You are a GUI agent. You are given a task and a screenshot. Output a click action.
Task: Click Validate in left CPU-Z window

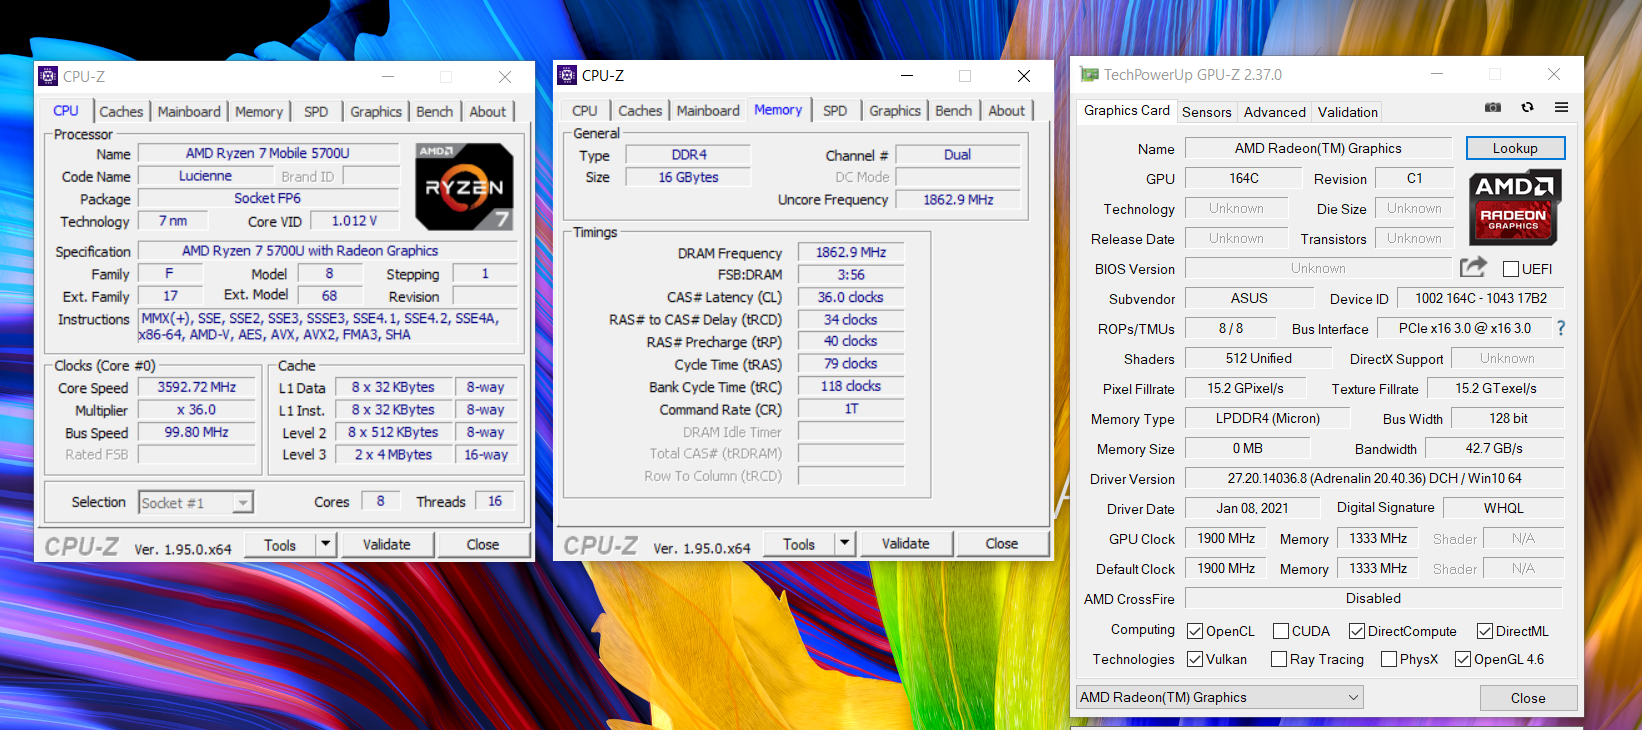(x=386, y=545)
